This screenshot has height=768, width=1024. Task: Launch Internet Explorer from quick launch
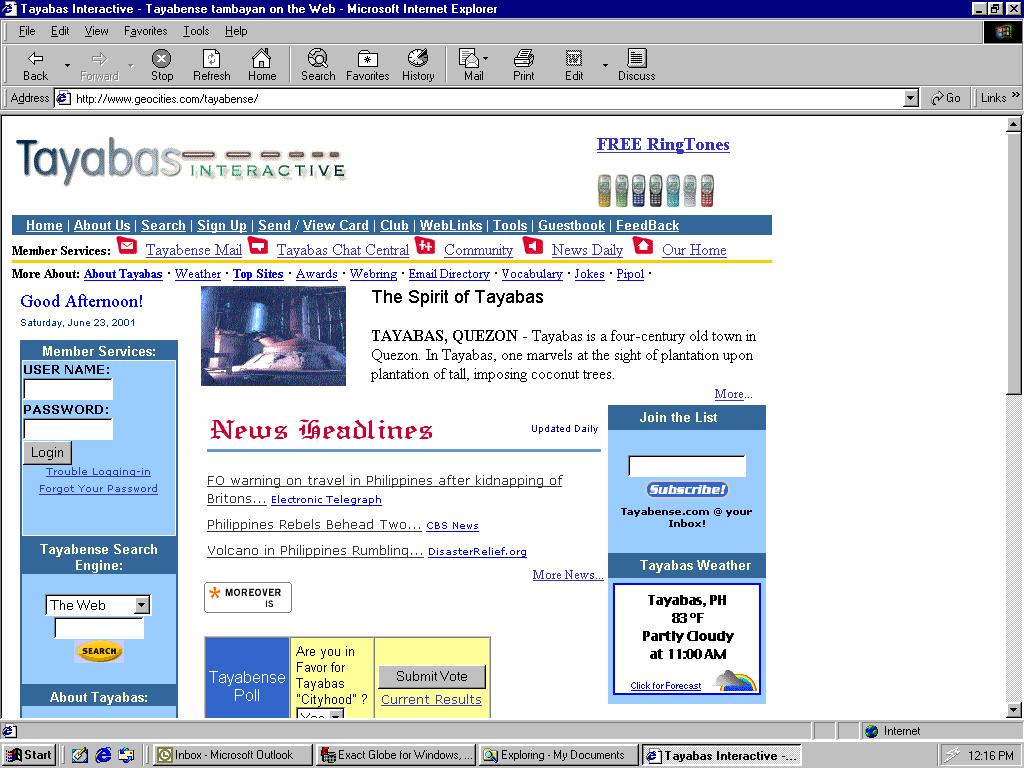[103, 755]
